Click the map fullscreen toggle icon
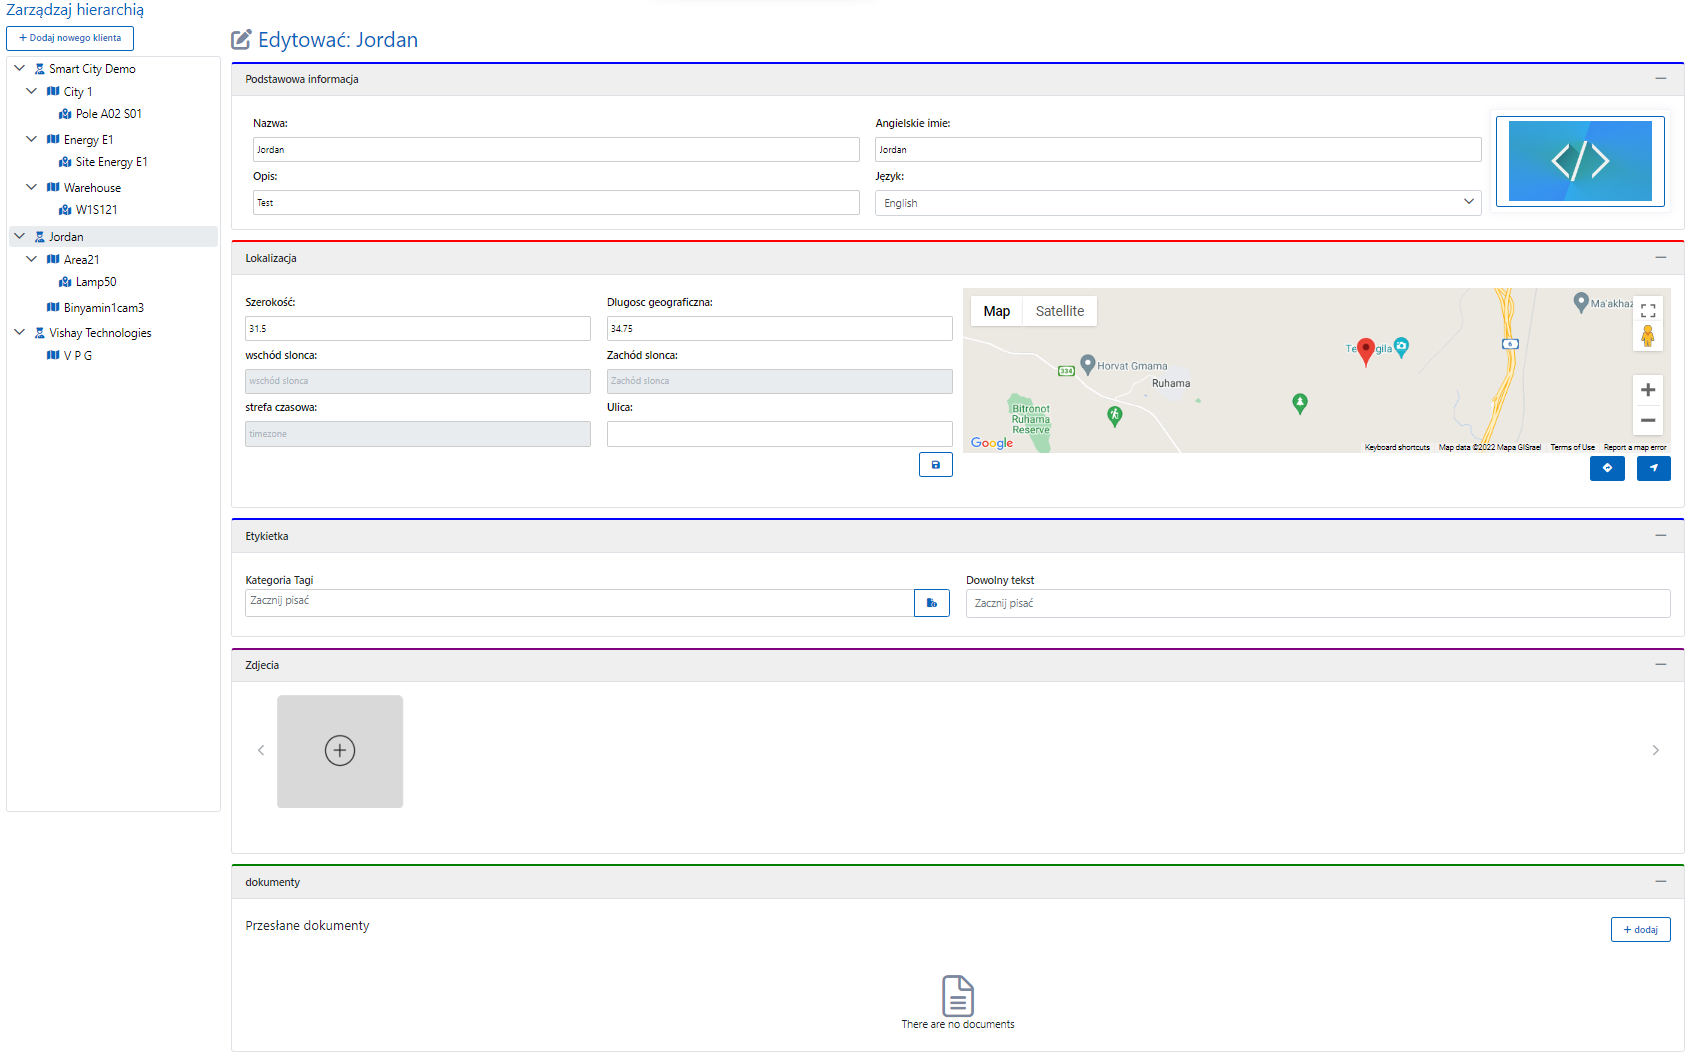The image size is (1690, 1058). coord(1648,311)
